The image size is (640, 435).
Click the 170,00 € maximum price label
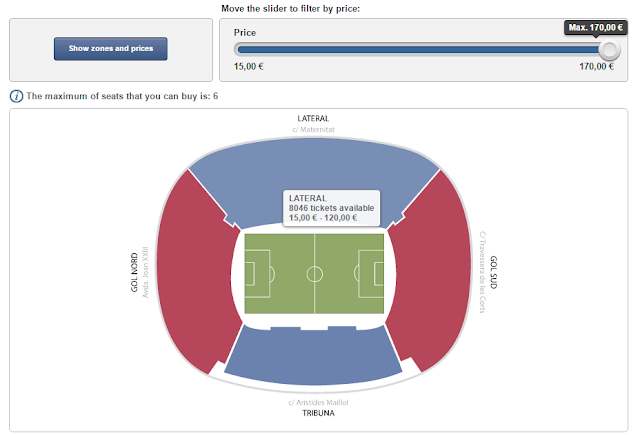coord(596,67)
